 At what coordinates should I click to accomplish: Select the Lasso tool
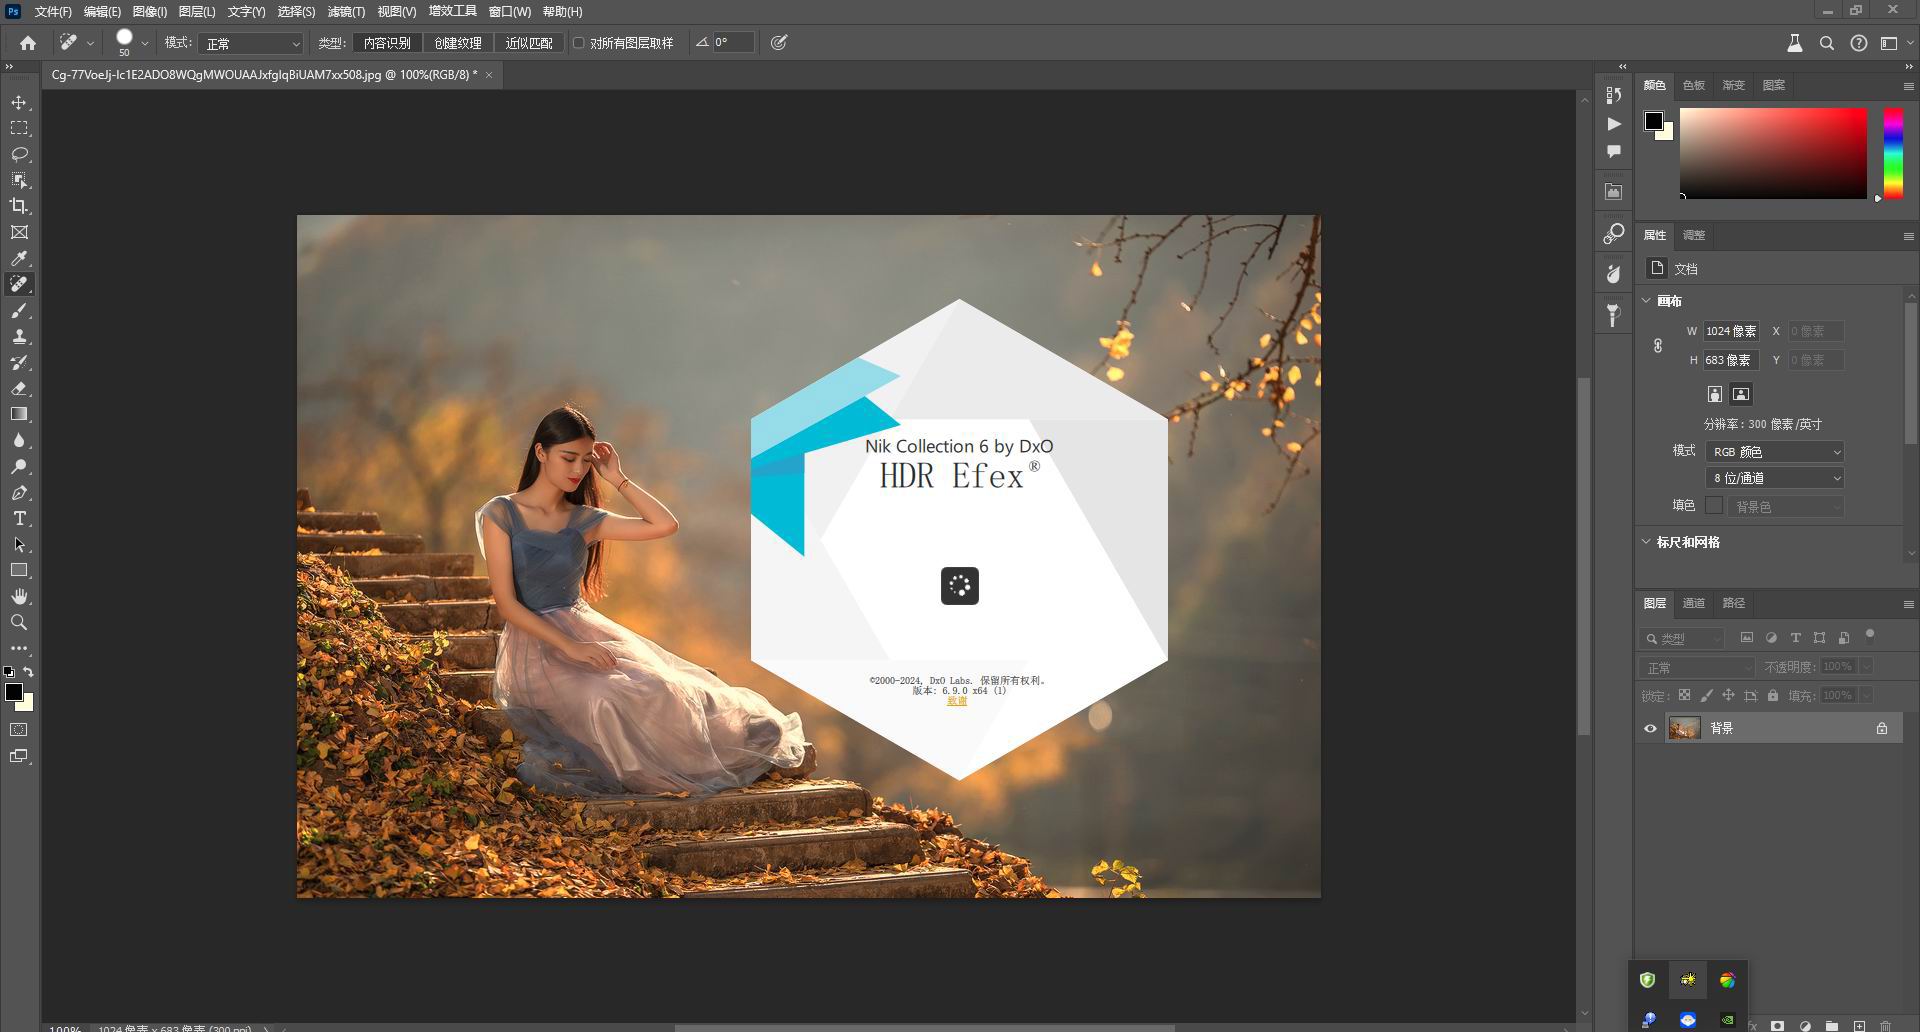pyautogui.click(x=19, y=154)
